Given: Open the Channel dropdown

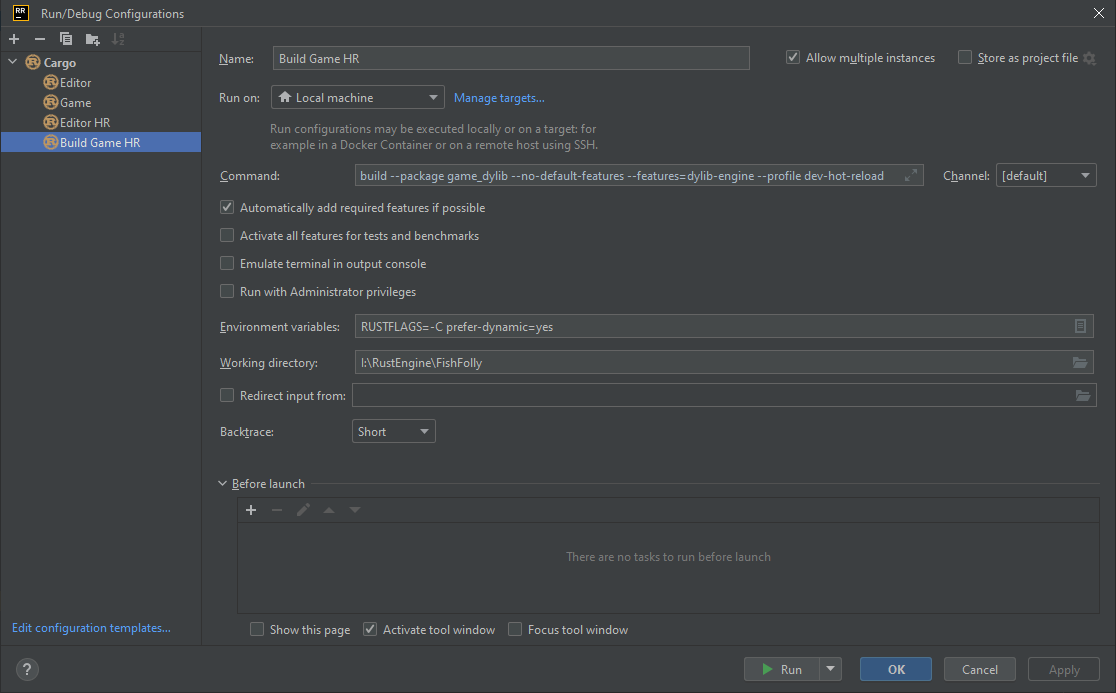Looking at the screenshot, I should tap(1046, 176).
